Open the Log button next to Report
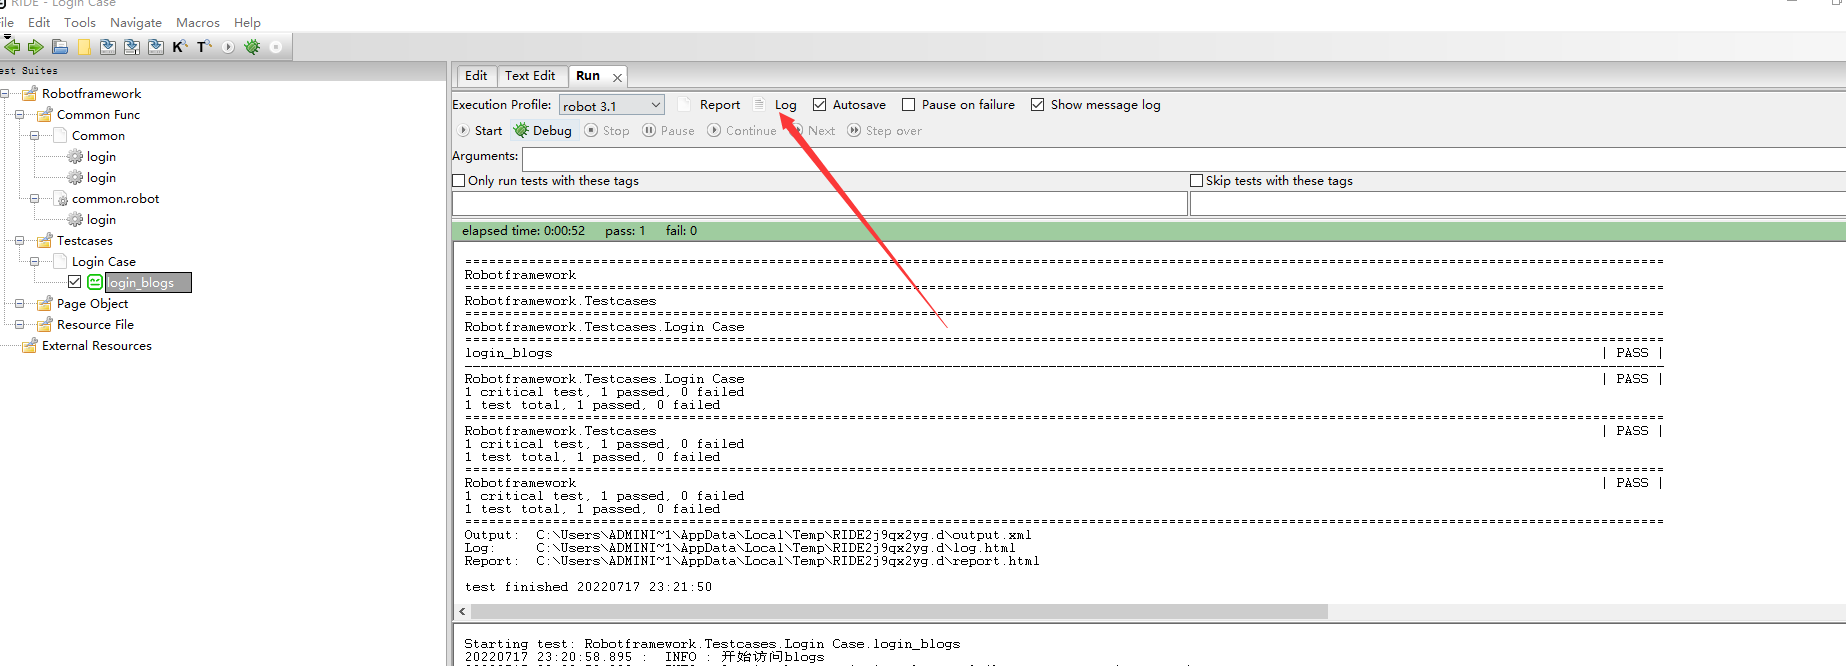Viewport: 1846px width, 666px height. tap(785, 105)
